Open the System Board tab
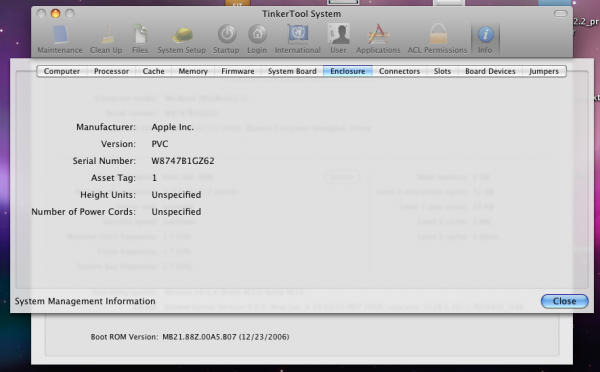The height and width of the screenshot is (372, 600). [292, 71]
